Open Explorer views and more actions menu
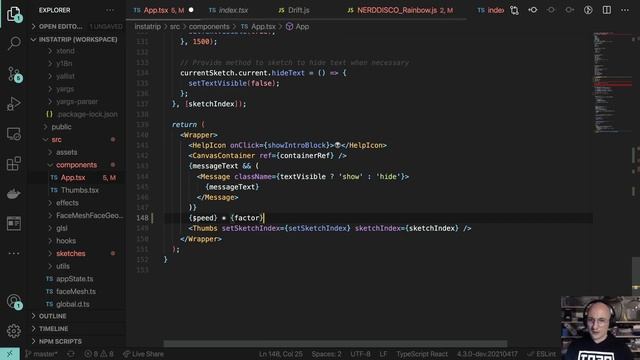Screen dimensions: 640x360 (x=110, y=10)
